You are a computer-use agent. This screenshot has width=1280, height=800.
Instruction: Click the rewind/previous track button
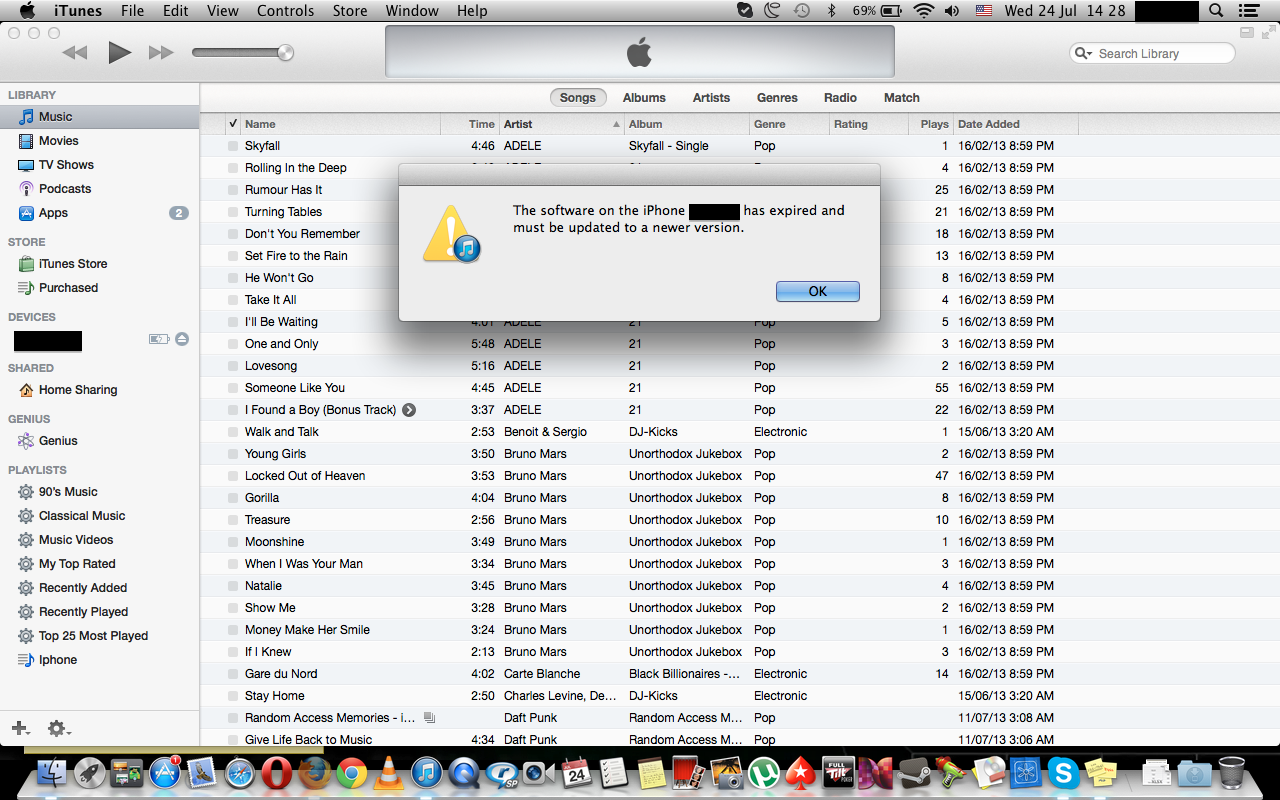point(75,53)
